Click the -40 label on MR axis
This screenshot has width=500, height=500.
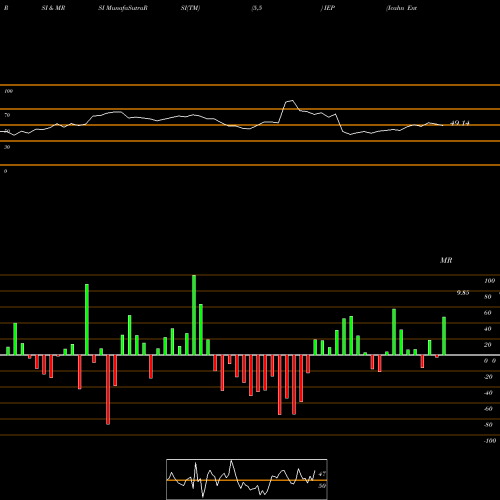pos(488,393)
